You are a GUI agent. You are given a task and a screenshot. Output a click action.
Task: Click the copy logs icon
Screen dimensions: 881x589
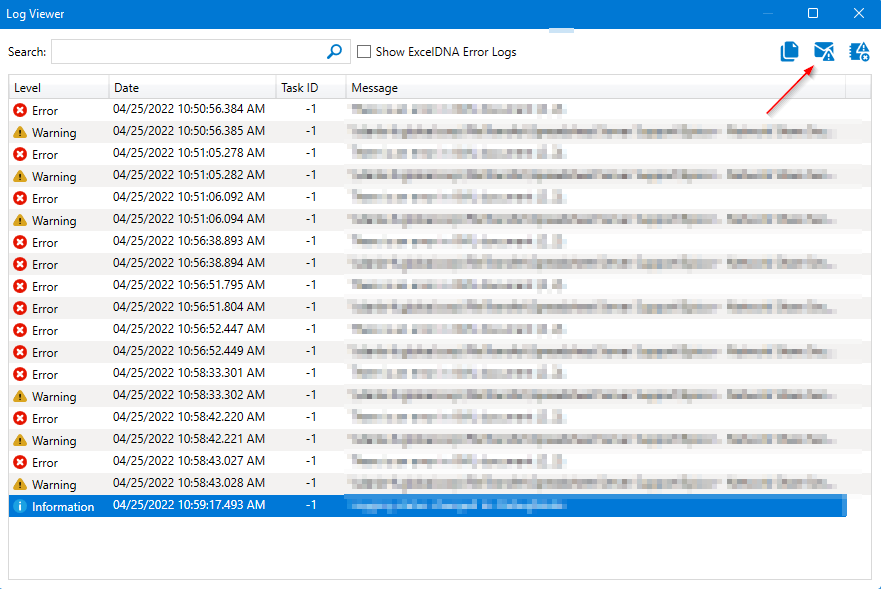pos(789,51)
